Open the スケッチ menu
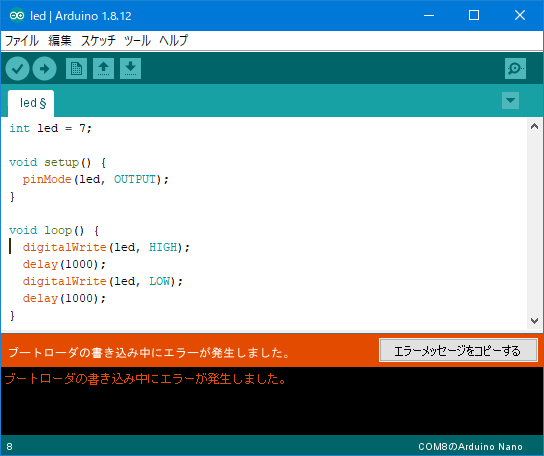 (98, 41)
